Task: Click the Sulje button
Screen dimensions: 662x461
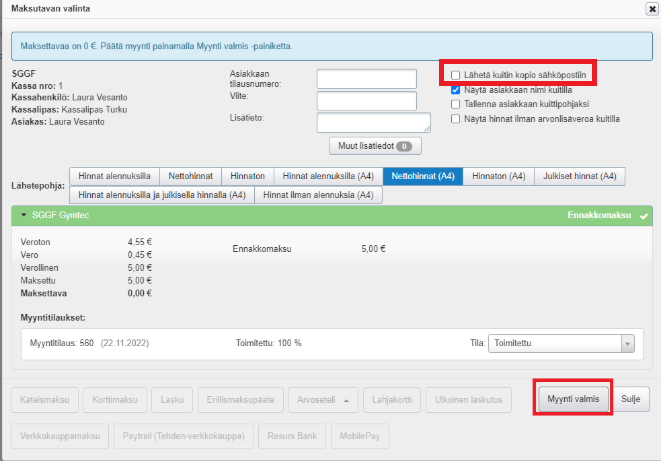Action: [630, 400]
